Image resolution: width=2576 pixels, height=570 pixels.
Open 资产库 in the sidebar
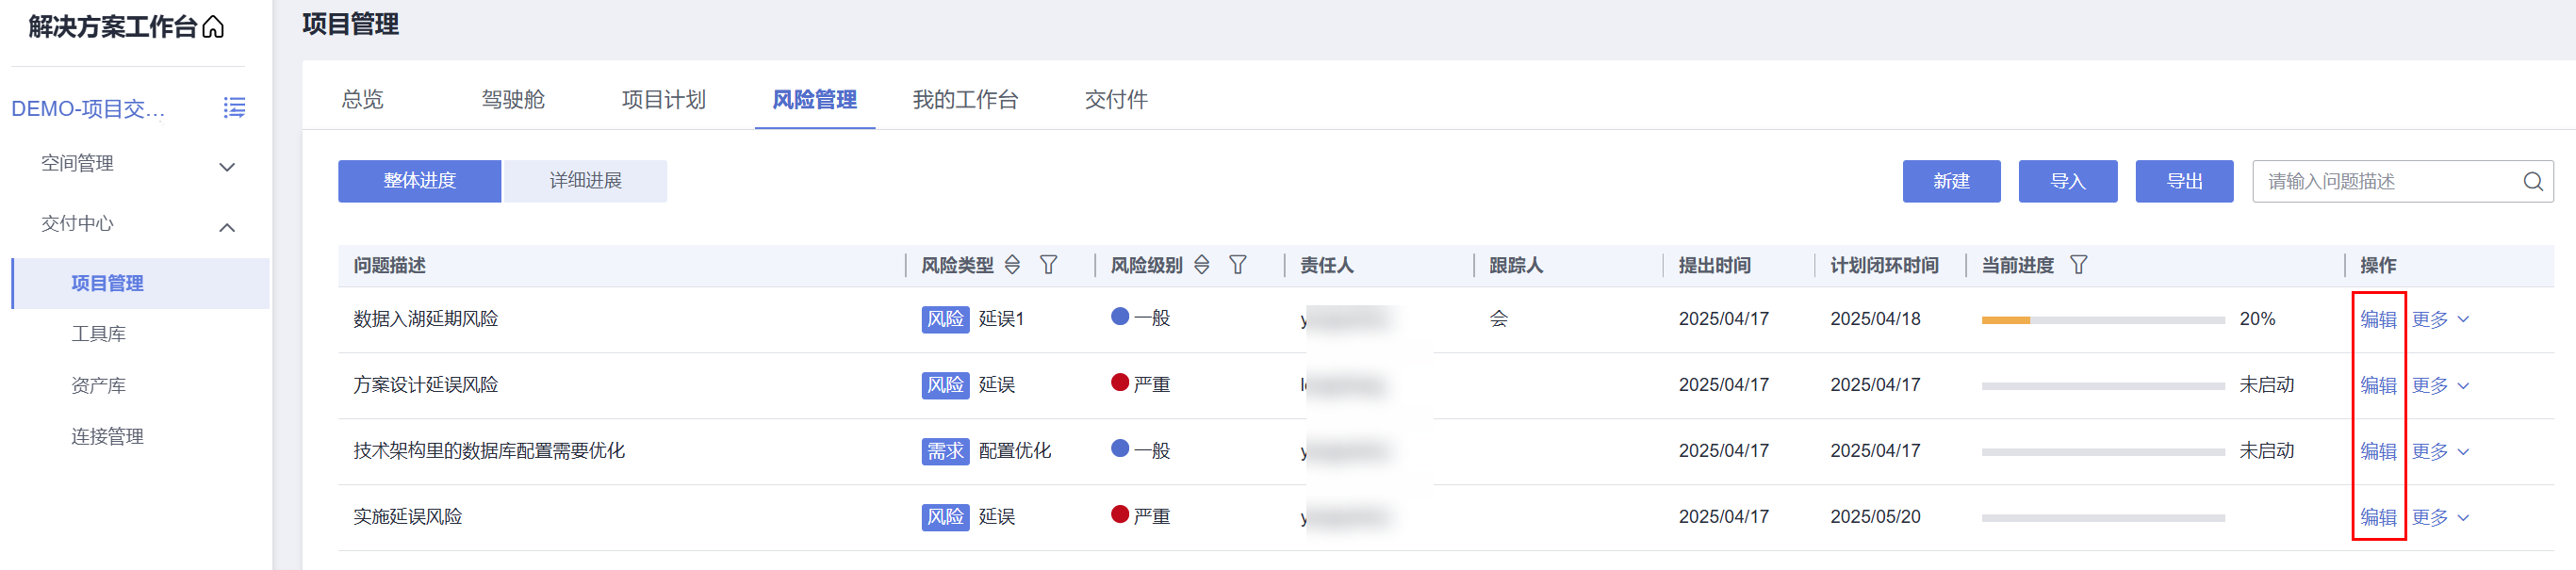98,386
